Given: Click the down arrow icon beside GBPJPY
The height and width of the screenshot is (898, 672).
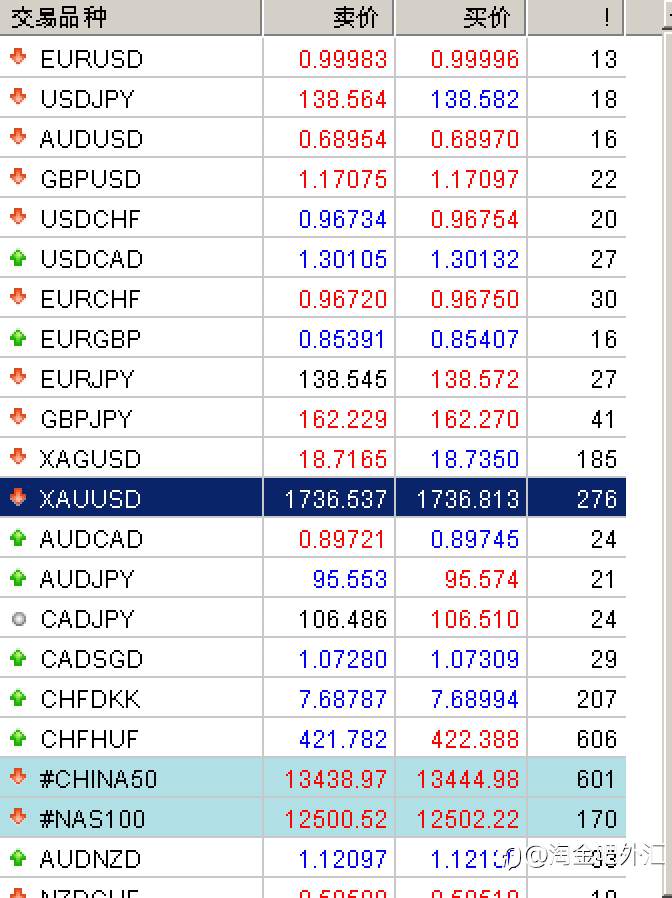Looking at the screenshot, I should (x=18, y=416).
